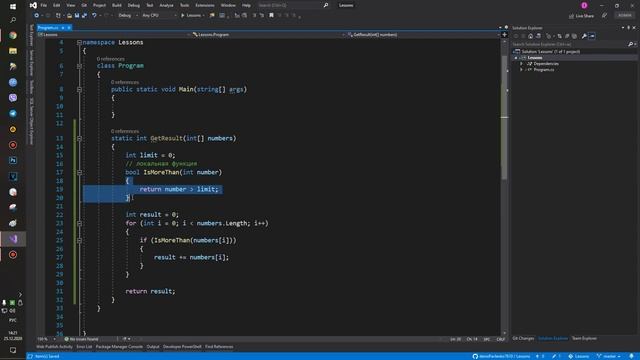
Task: Open the Package Manager Console tab
Action: click(119, 347)
